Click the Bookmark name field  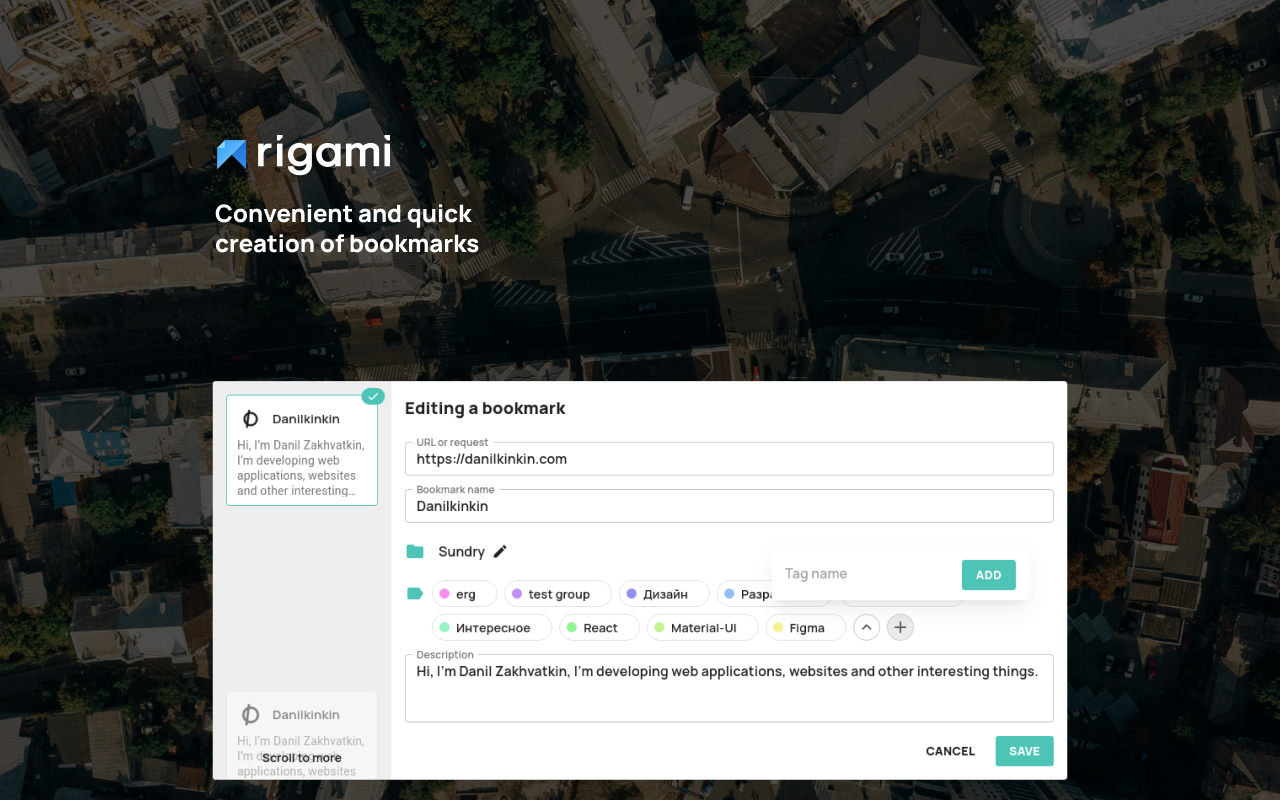(729, 506)
